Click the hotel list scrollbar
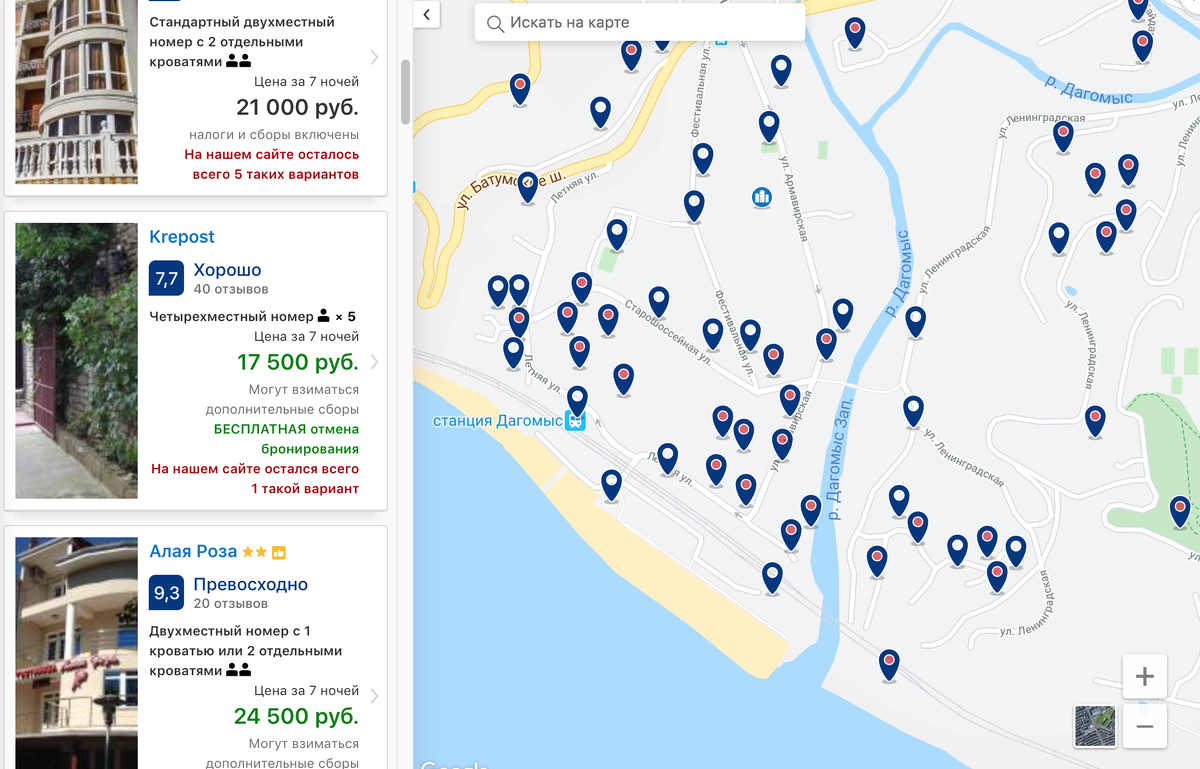Screen dimensions: 1200x769 pos(405,92)
